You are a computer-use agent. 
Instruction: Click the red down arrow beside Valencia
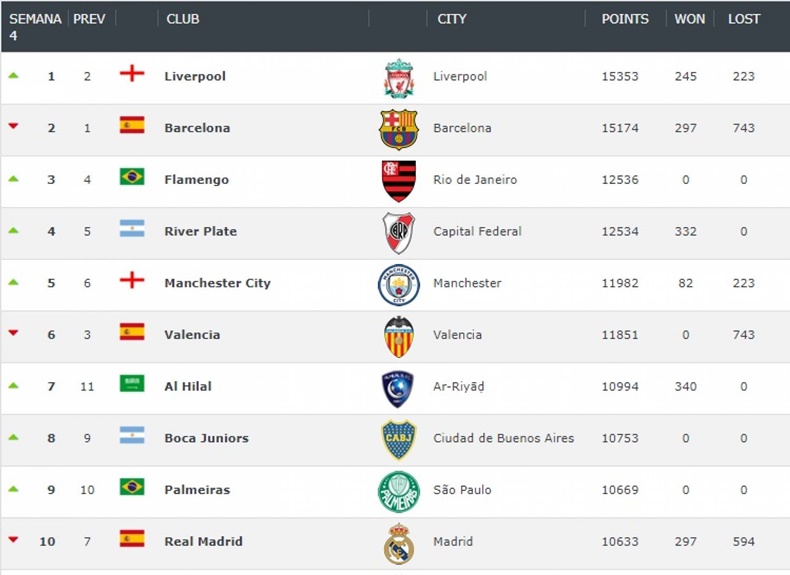pyautogui.click(x=13, y=332)
